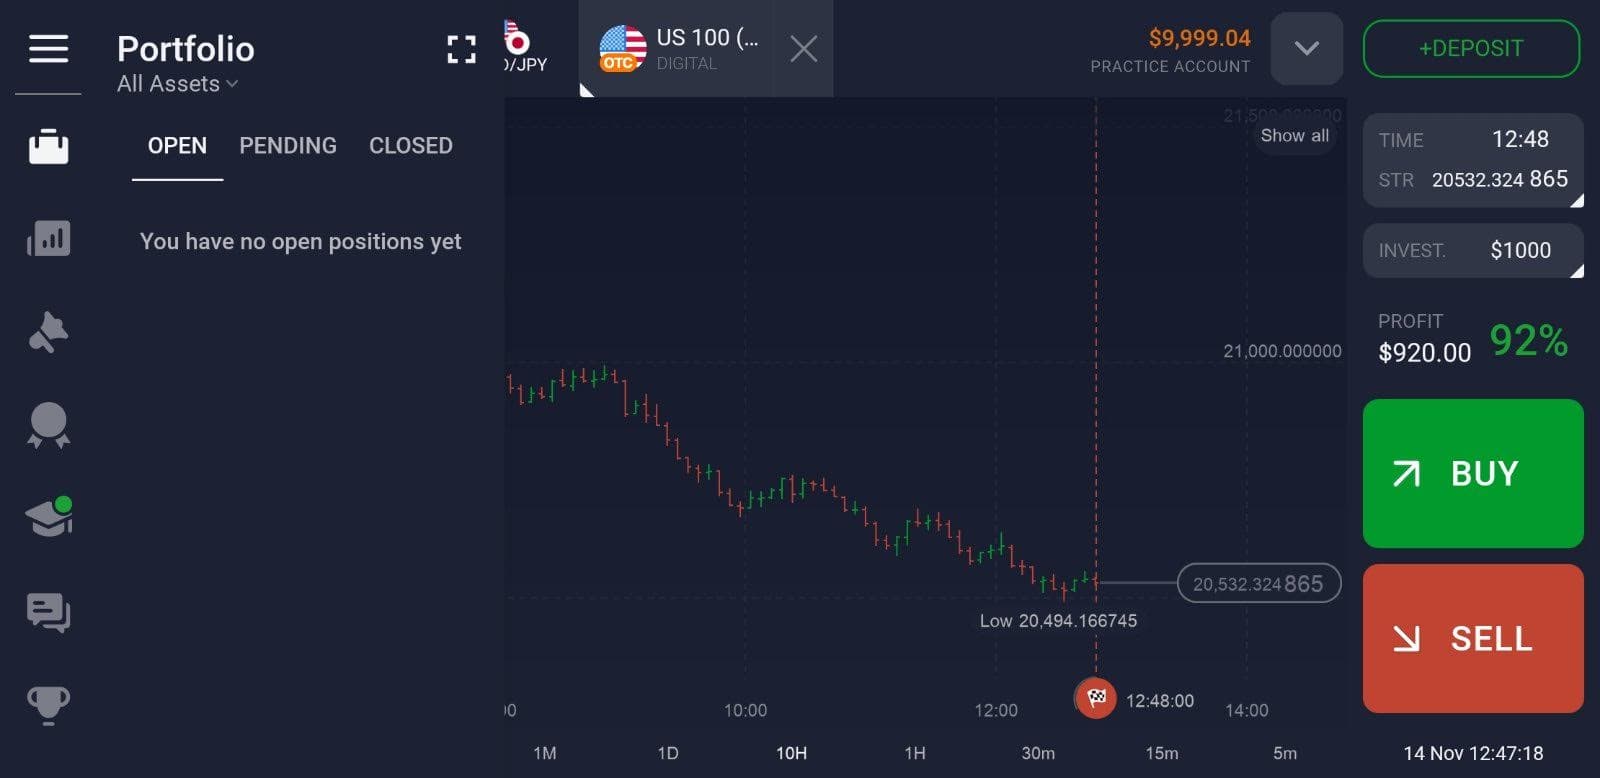The height and width of the screenshot is (778, 1600).
Task: Open the Portfolio briefcase icon
Action: coord(48,146)
